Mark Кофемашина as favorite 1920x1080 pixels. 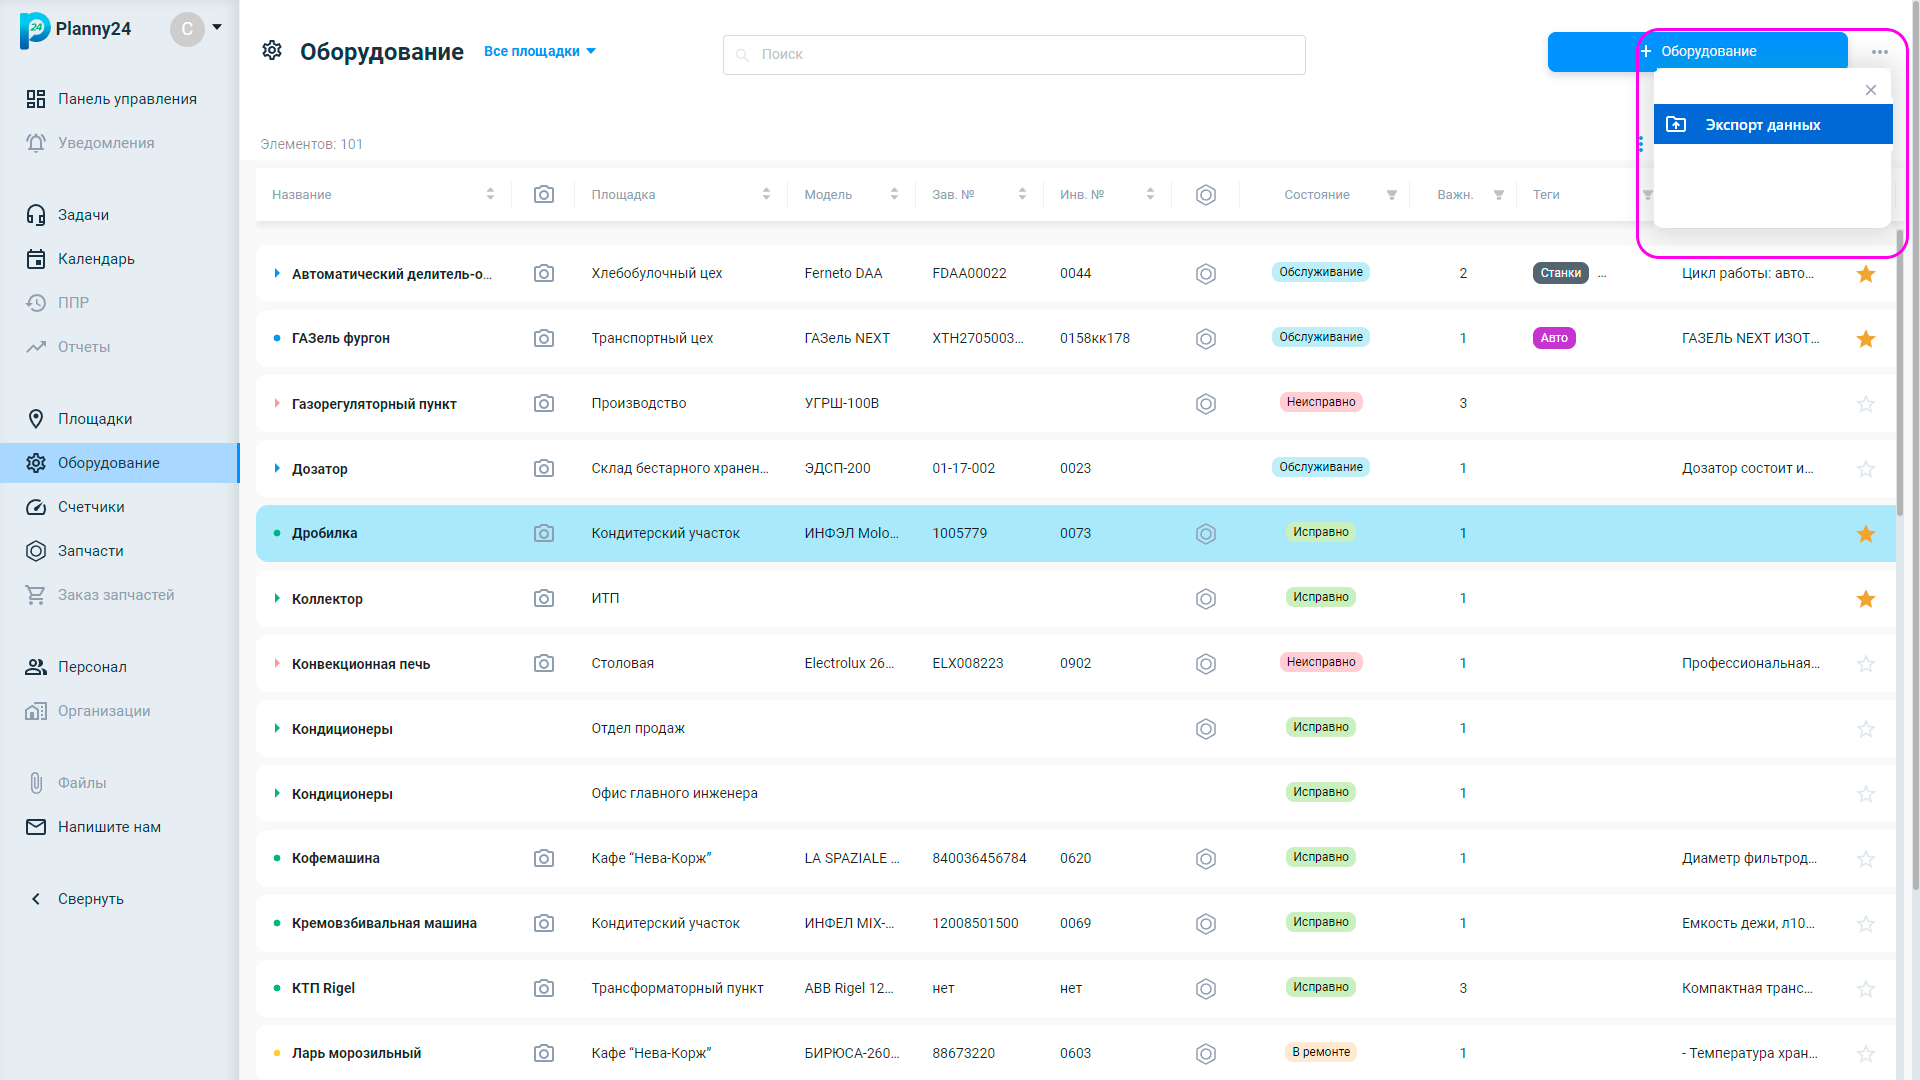click(x=1866, y=859)
